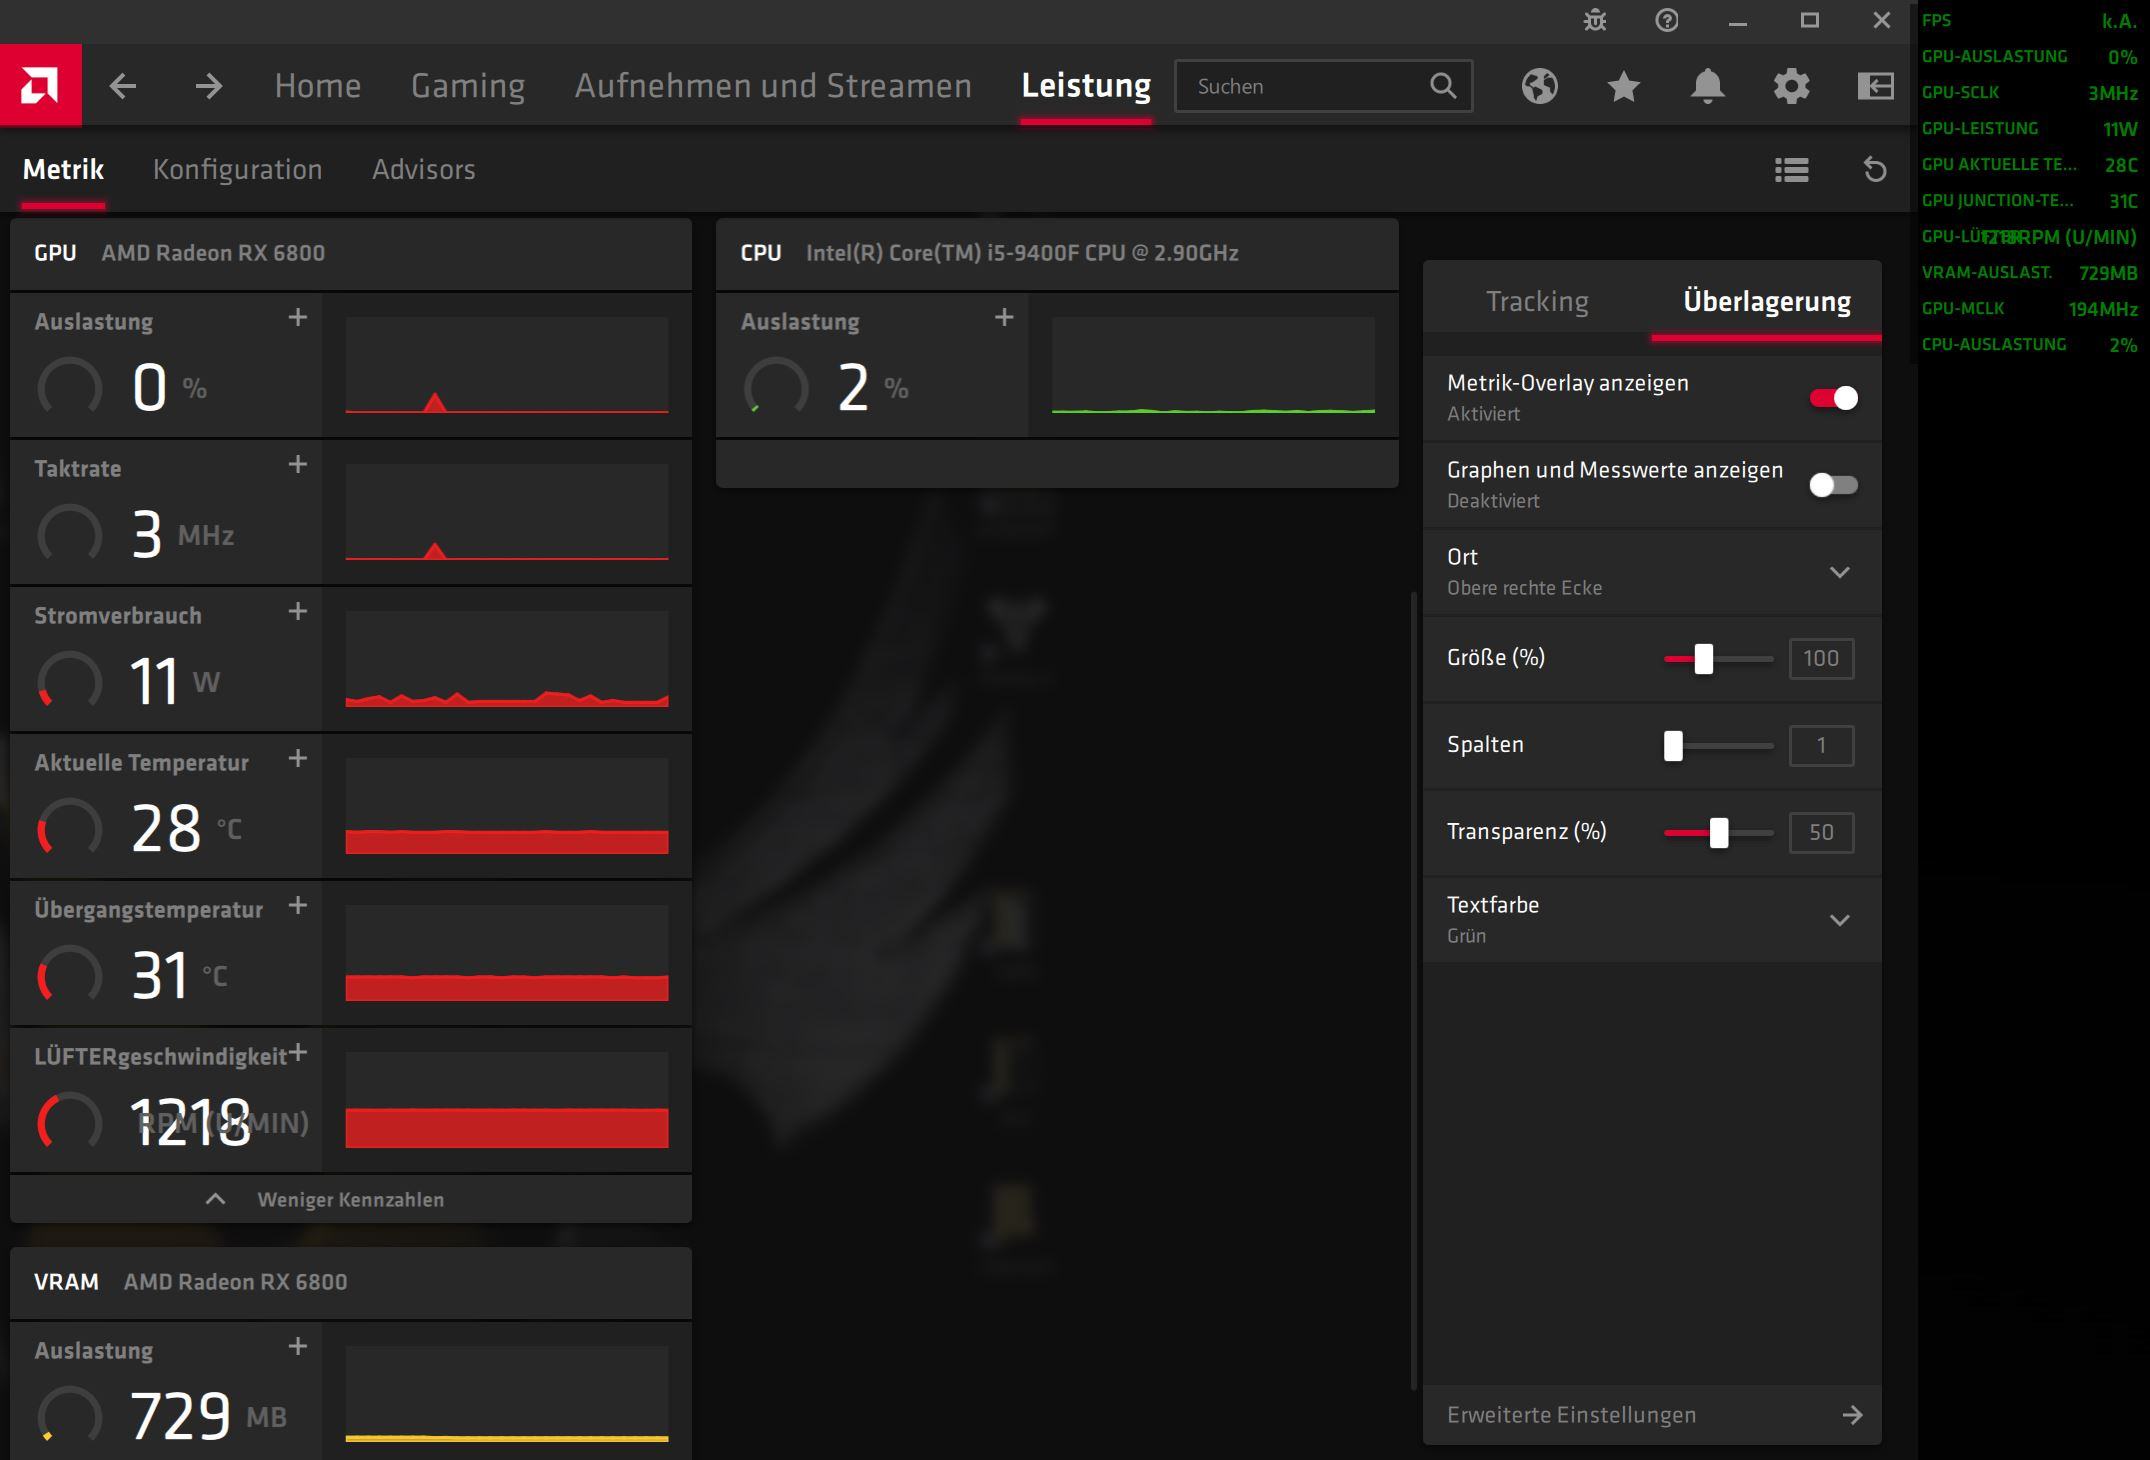
Task: Switch to the Tracking tab
Action: [x=1537, y=301]
